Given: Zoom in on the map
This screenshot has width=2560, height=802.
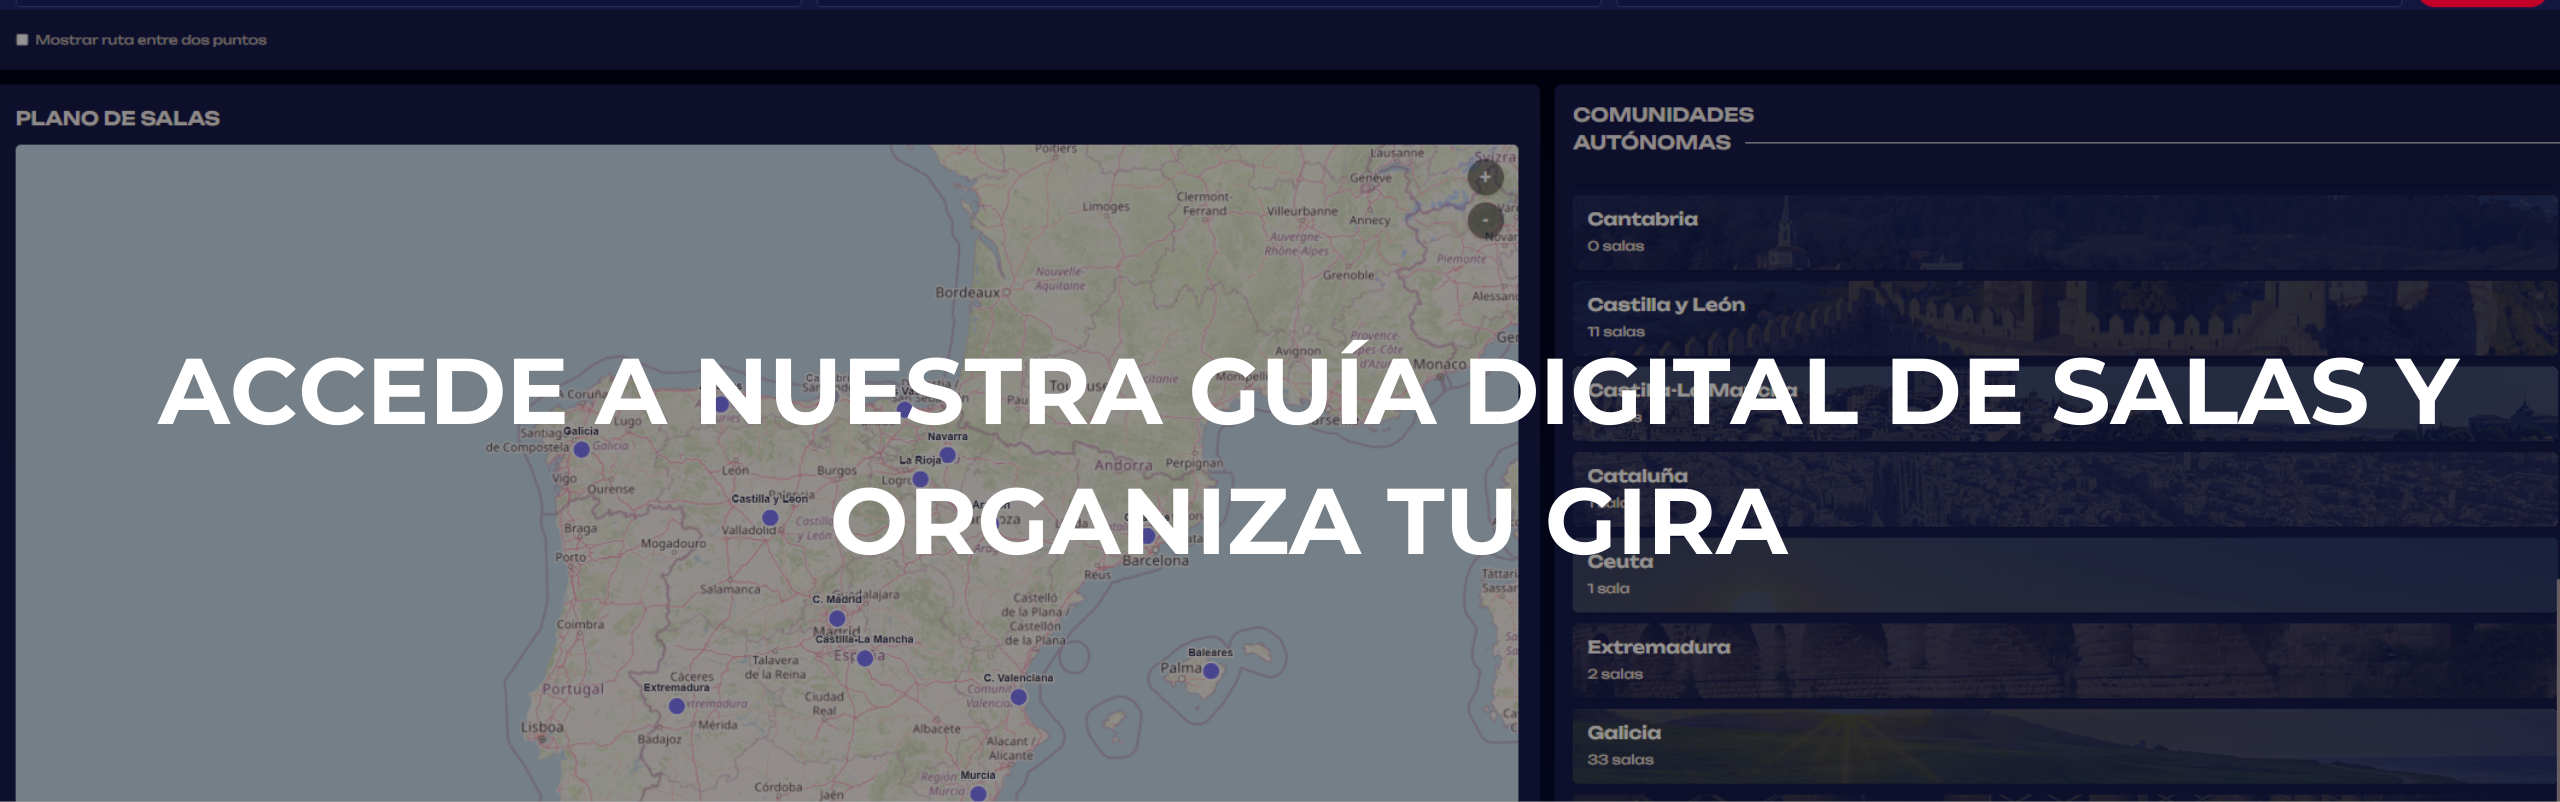Looking at the screenshot, I should pos(1485,178).
